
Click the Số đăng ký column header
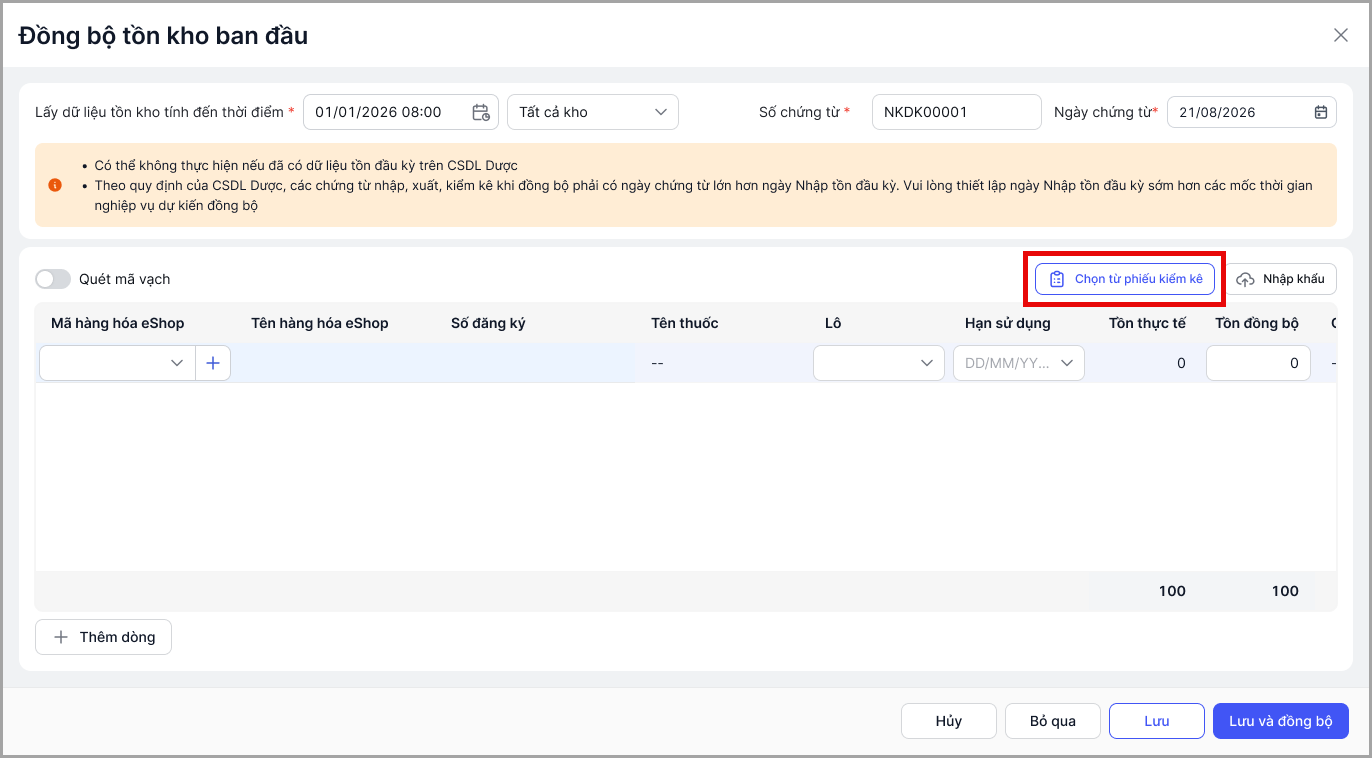click(x=488, y=323)
